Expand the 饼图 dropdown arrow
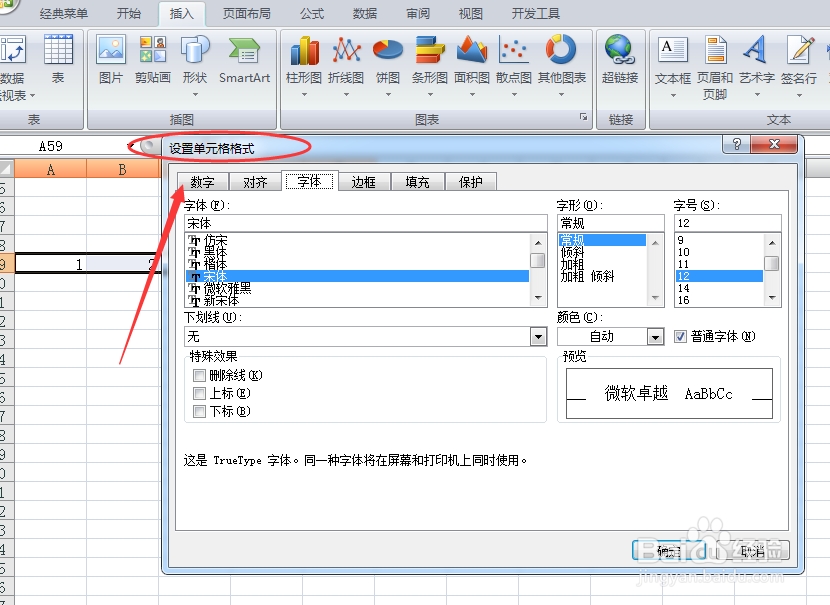Image resolution: width=830 pixels, height=605 pixels. pos(388,95)
